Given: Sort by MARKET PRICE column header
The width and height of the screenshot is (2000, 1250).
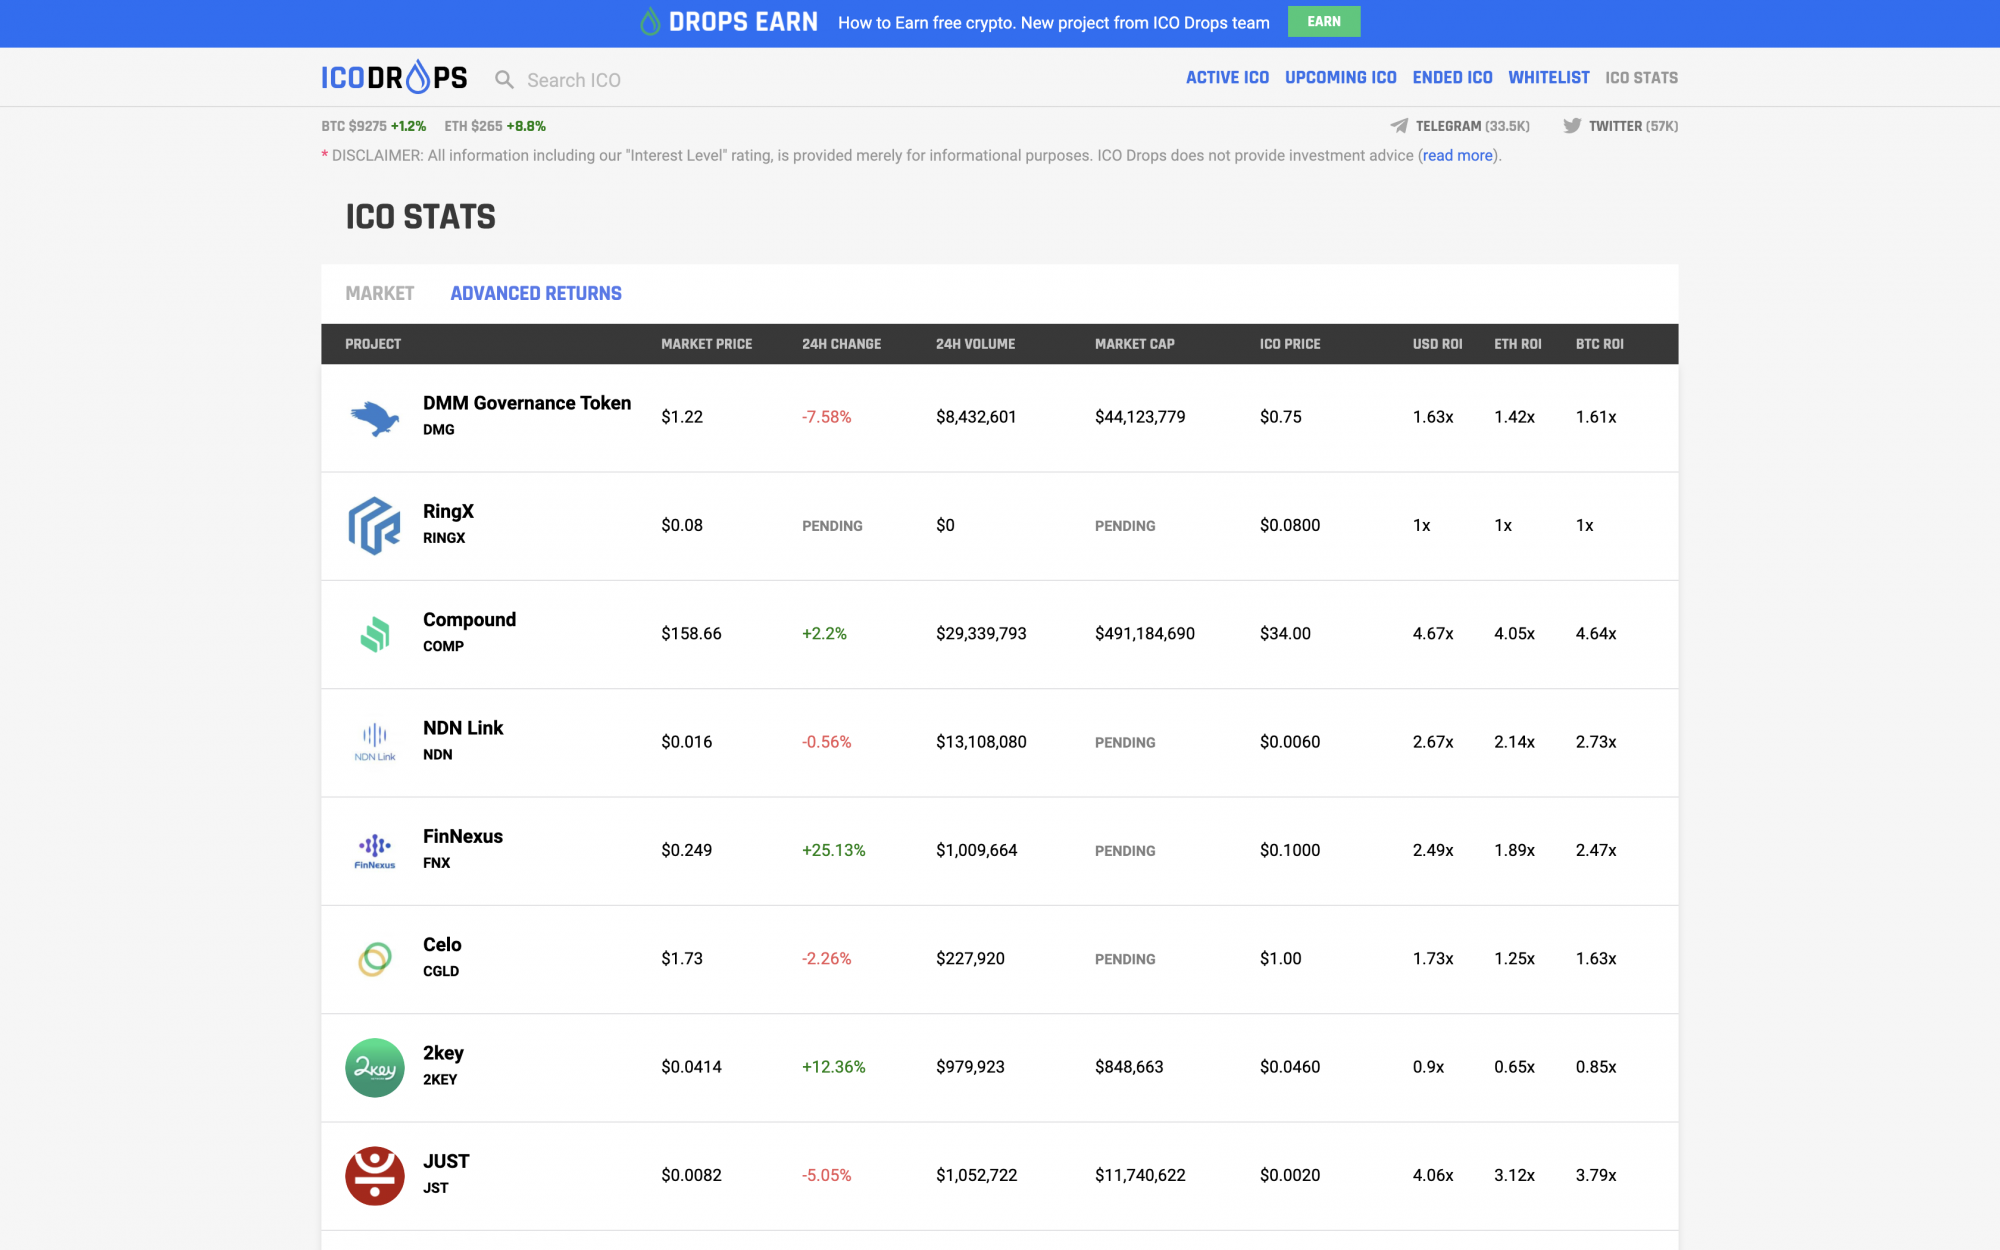Looking at the screenshot, I should coord(706,344).
